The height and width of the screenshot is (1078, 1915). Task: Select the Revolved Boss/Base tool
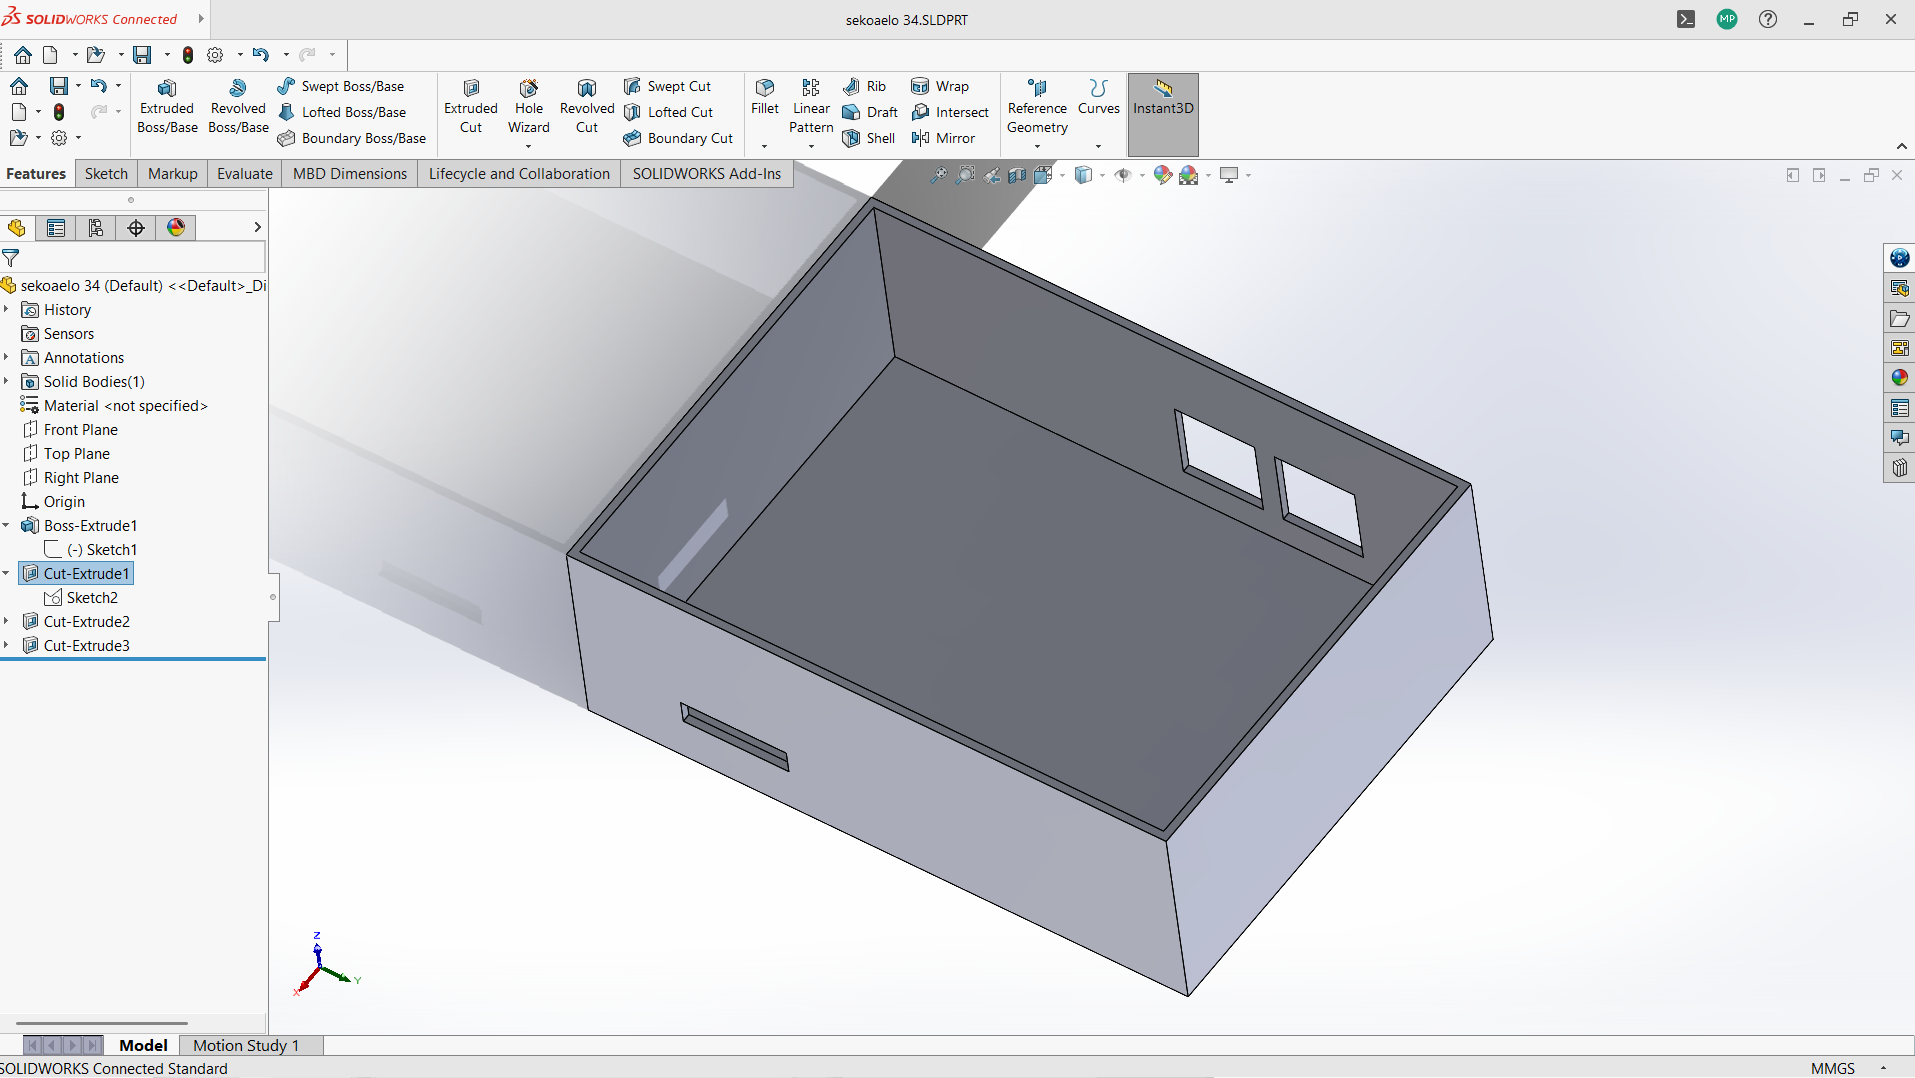pyautogui.click(x=238, y=106)
